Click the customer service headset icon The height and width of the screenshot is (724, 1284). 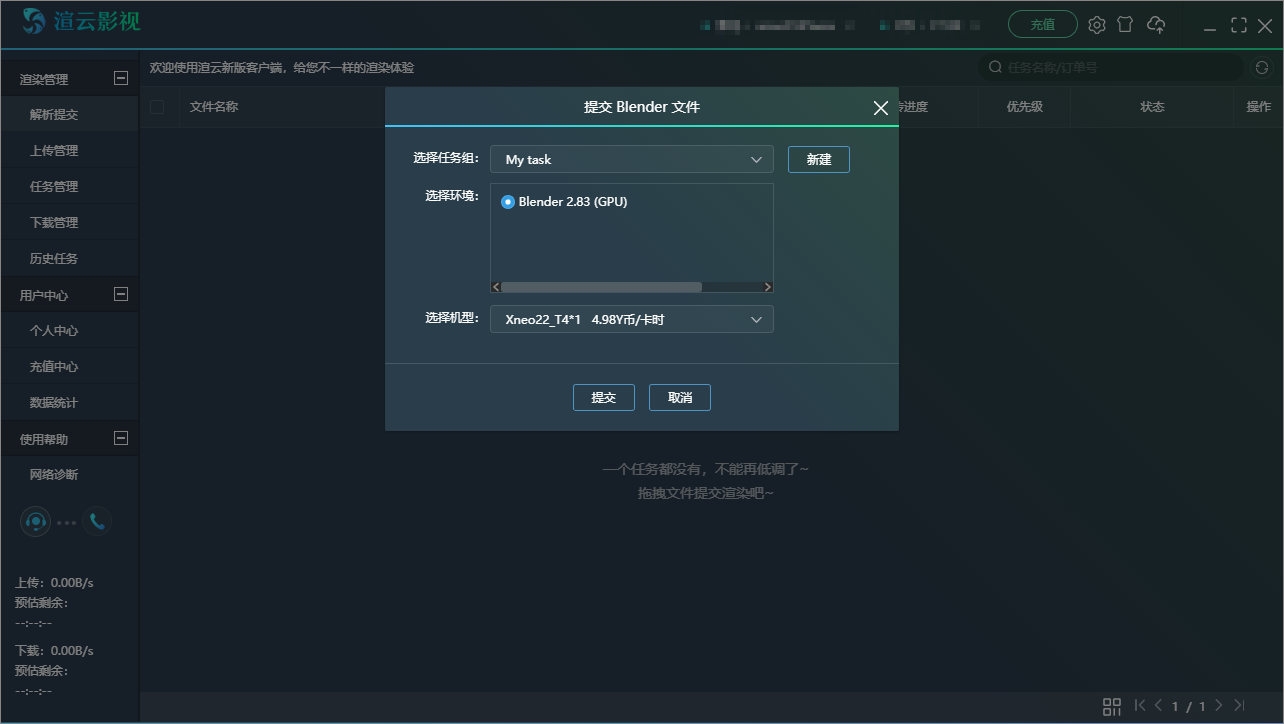pos(36,522)
